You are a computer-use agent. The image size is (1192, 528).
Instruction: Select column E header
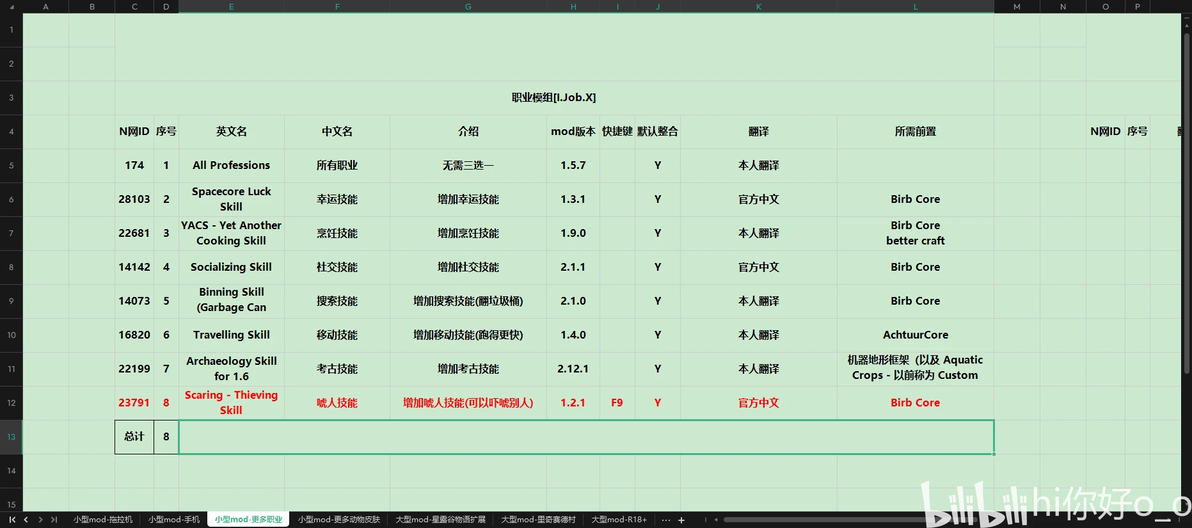point(231,6)
